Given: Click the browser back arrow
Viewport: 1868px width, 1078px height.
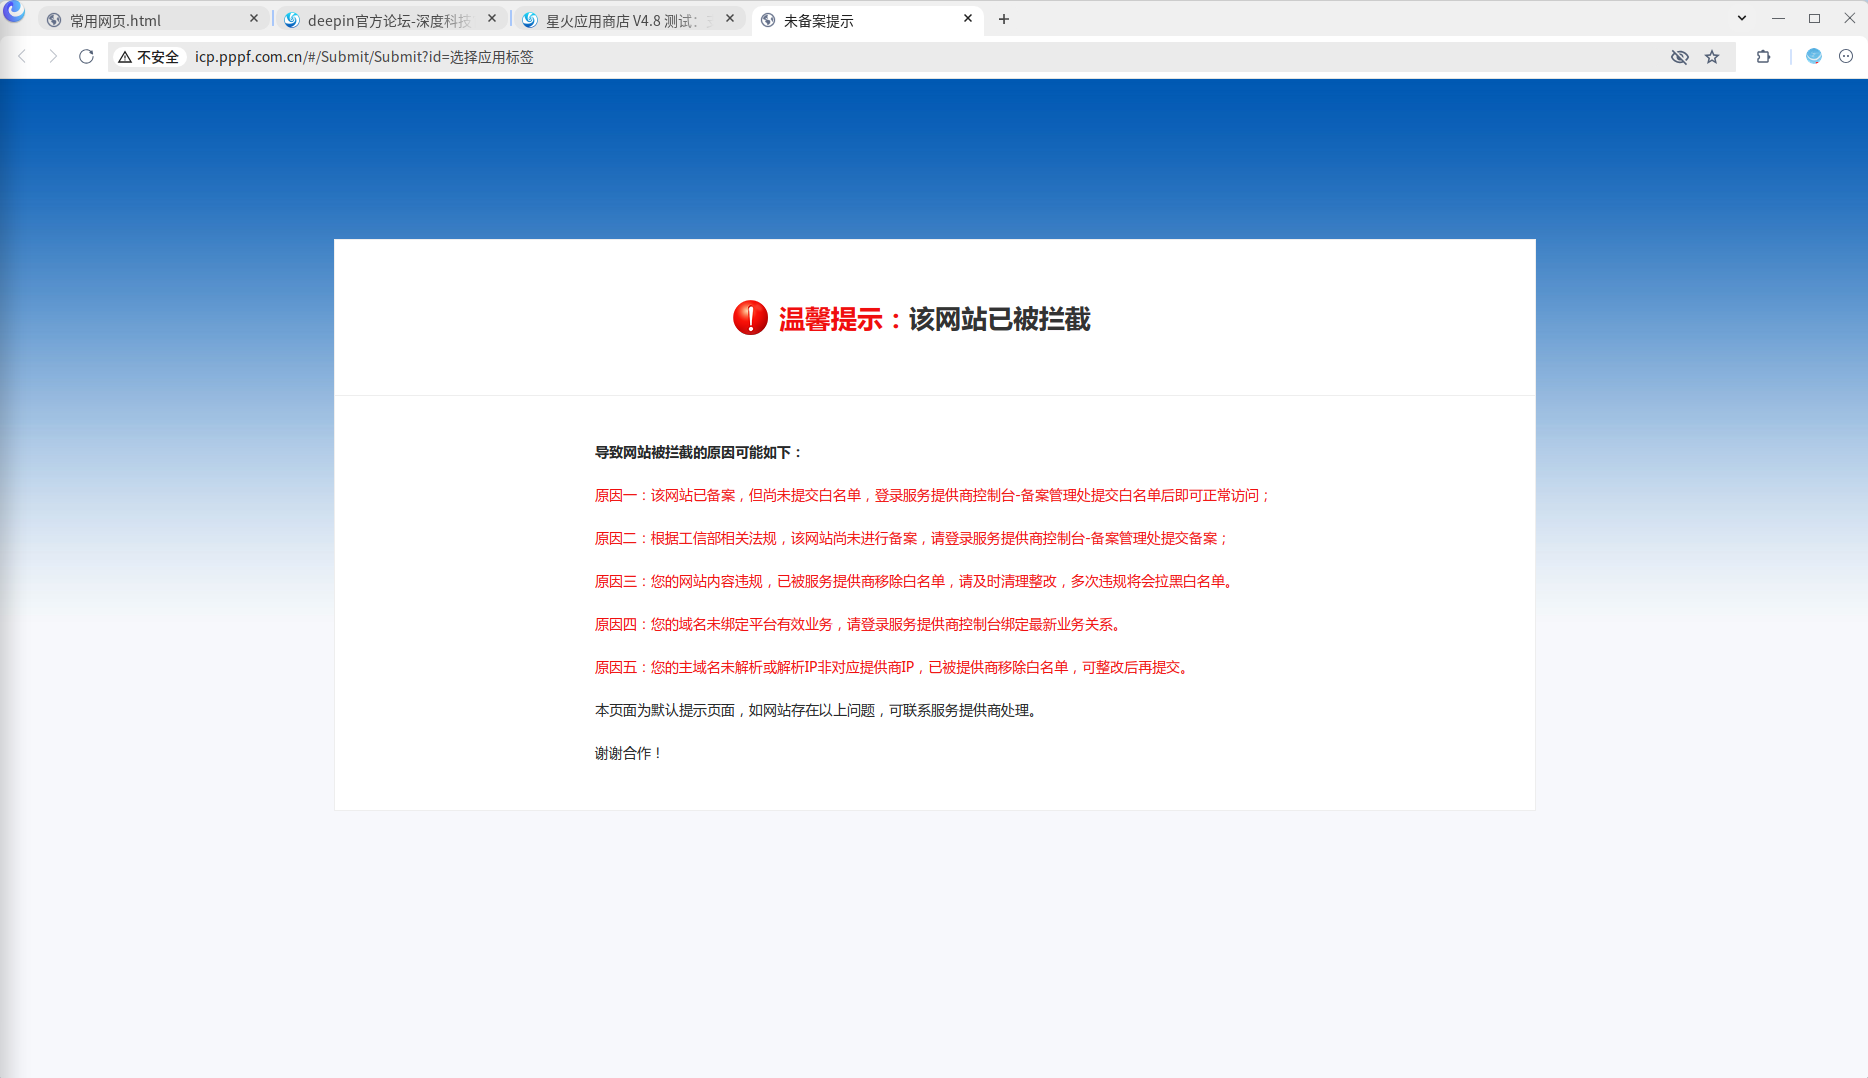Looking at the screenshot, I should pyautogui.click(x=22, y=57).
